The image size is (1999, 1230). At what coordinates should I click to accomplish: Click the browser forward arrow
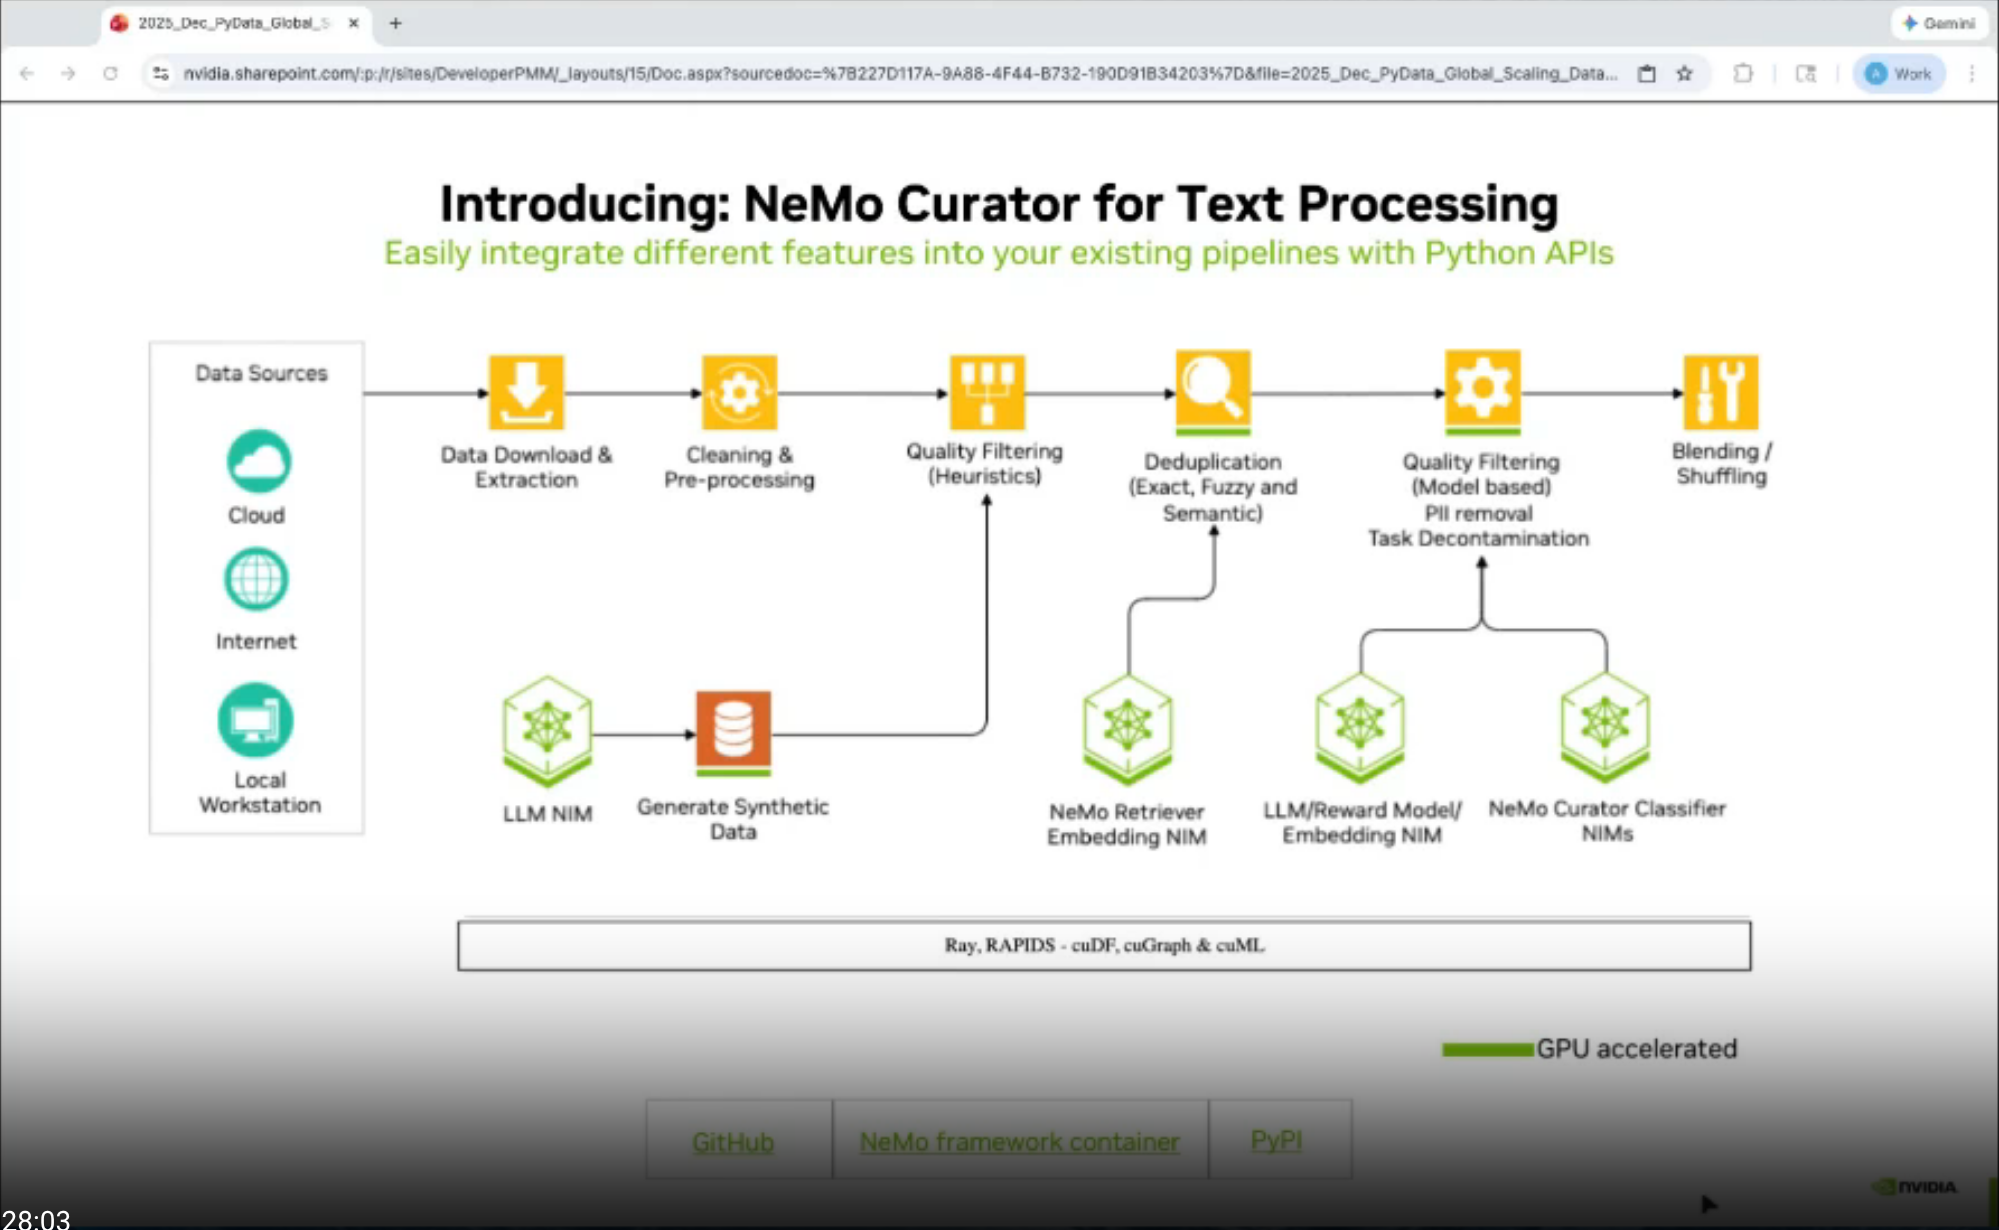[x=68, y=73]
